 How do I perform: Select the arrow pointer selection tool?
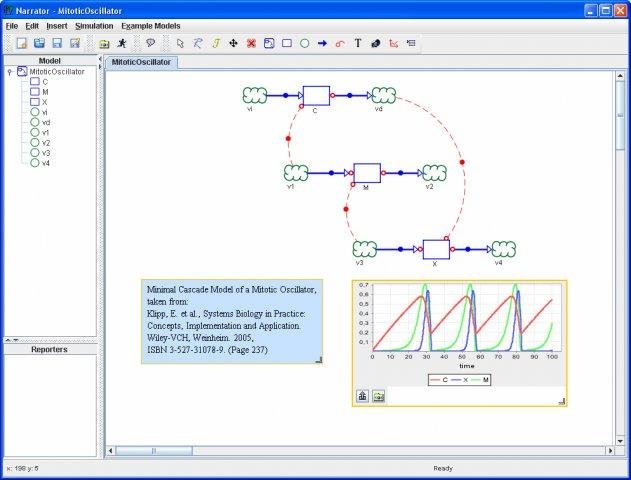(180, 43)
